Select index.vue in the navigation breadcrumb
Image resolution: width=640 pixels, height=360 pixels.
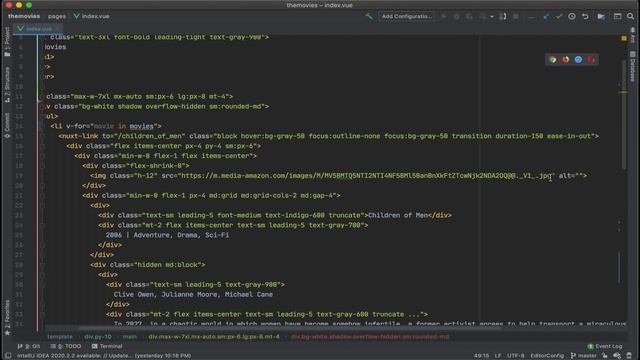coord(92,16)
